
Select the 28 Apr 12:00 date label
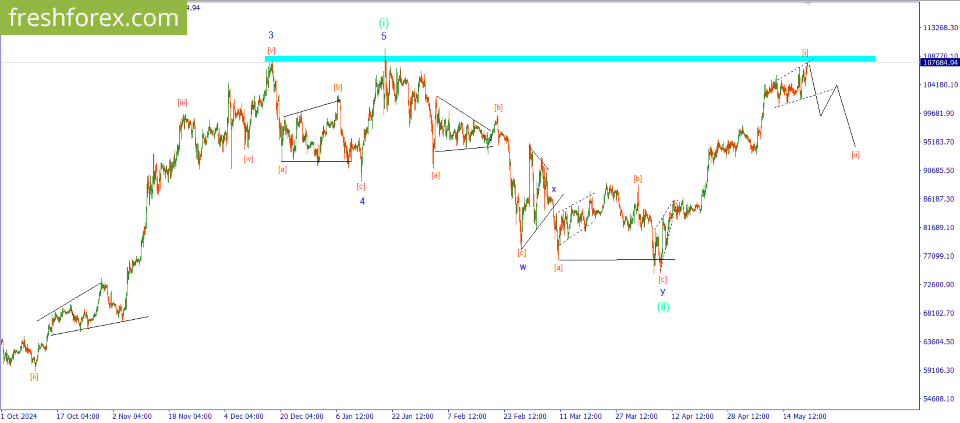click(748, 417)
